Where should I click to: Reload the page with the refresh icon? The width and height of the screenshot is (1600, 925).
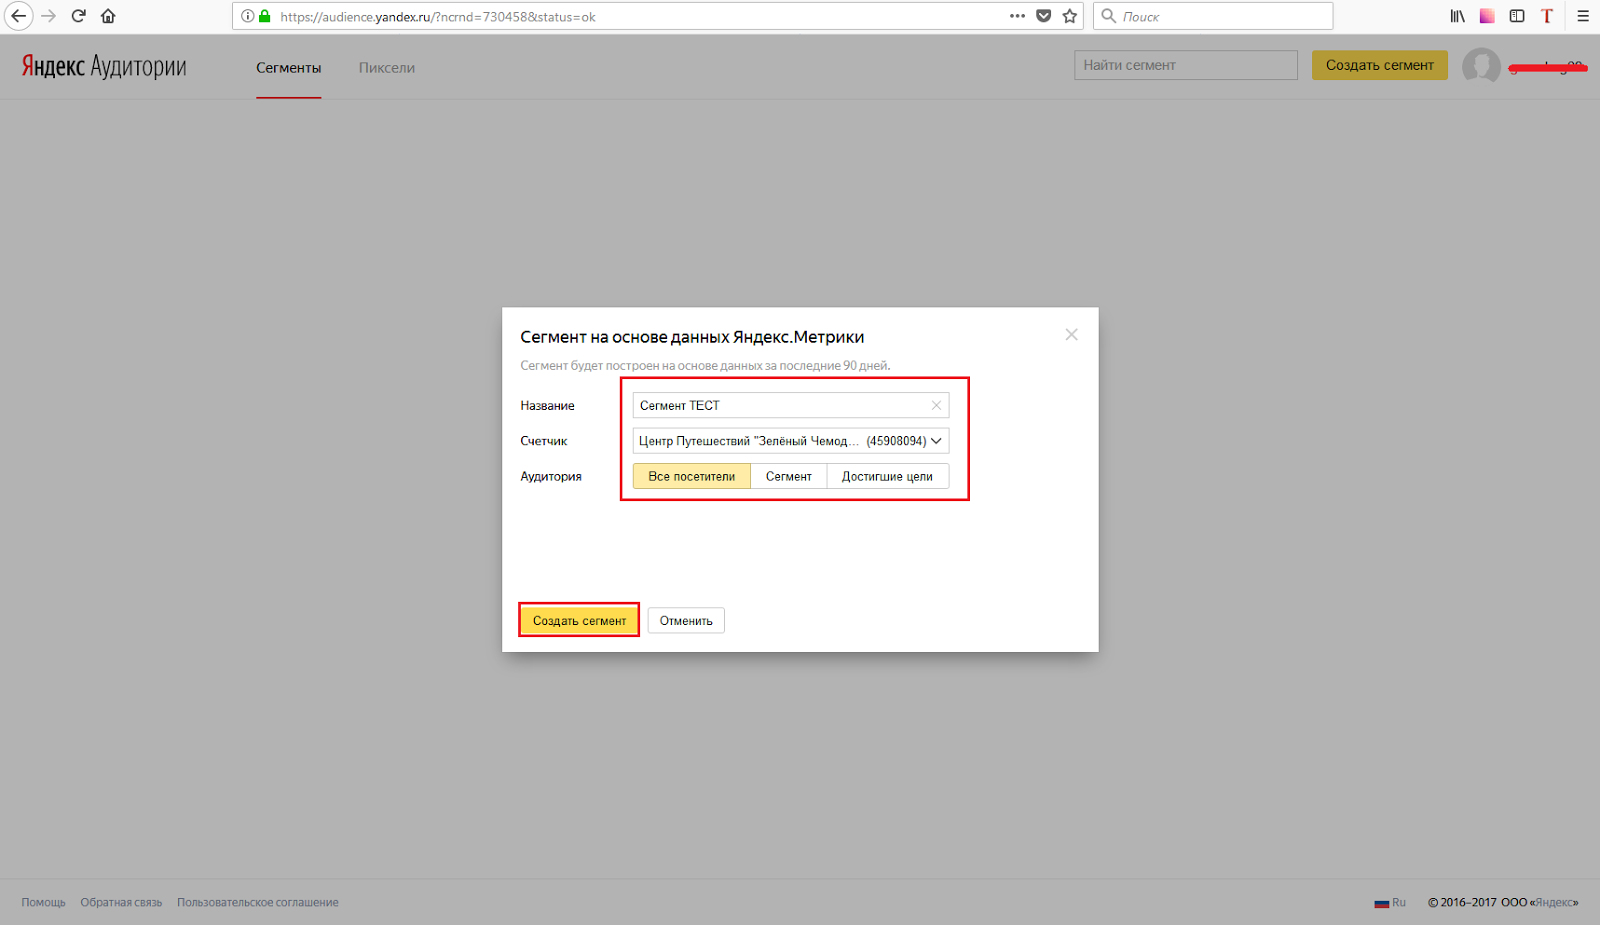[x=79, y=16]
